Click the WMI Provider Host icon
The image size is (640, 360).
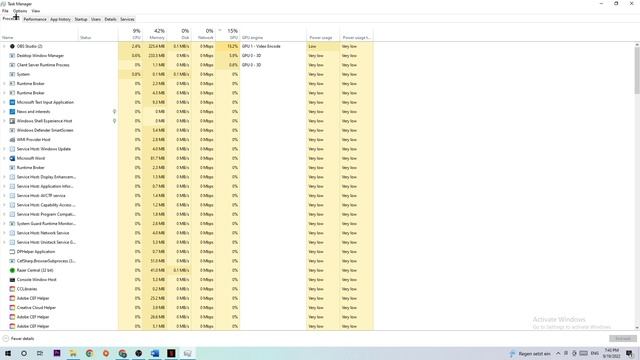12,140
